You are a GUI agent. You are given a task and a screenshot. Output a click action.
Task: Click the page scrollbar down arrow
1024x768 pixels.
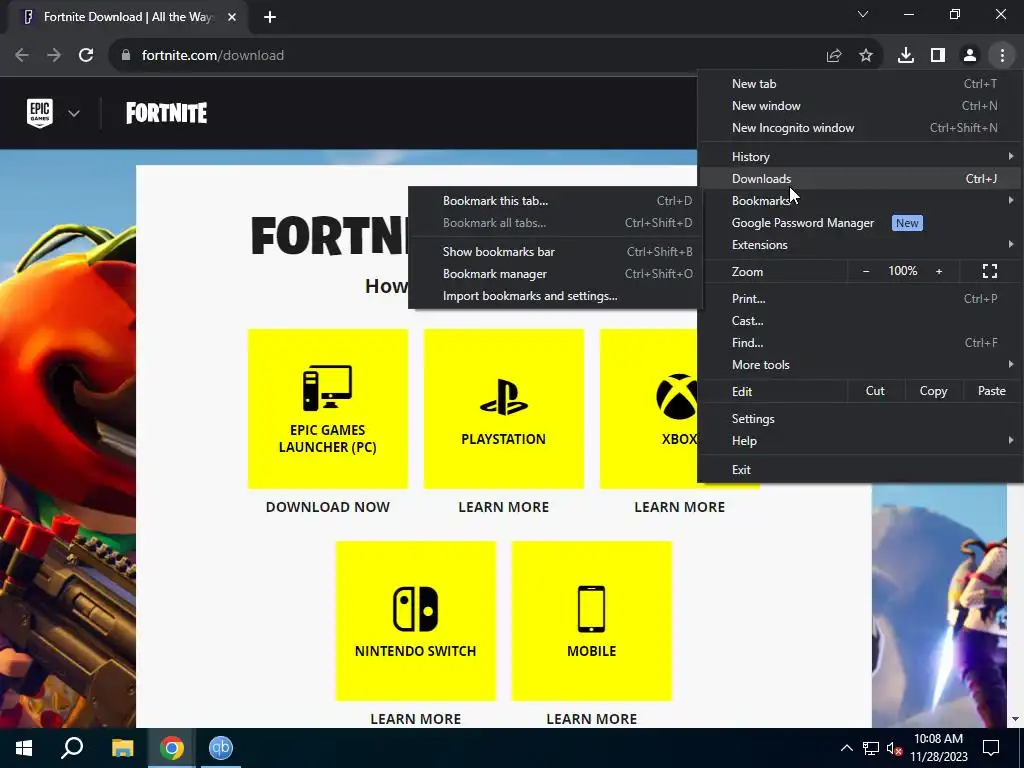(x=1016, y=719)
